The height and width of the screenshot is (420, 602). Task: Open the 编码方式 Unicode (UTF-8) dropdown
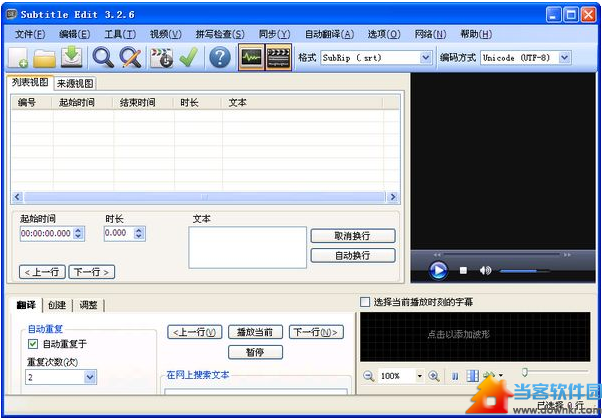pos(564,58)
